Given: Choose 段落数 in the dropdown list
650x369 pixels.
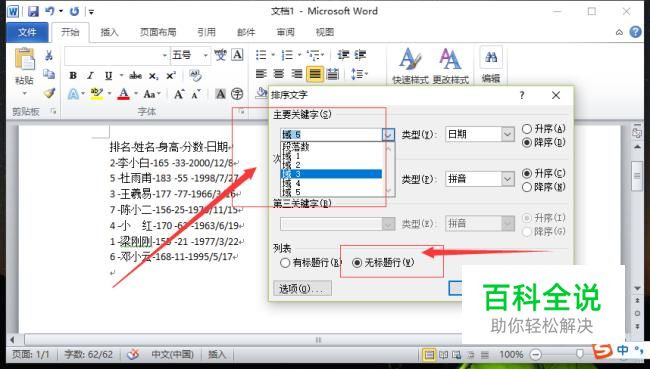Looking at the screenshot, I should 331,146.
